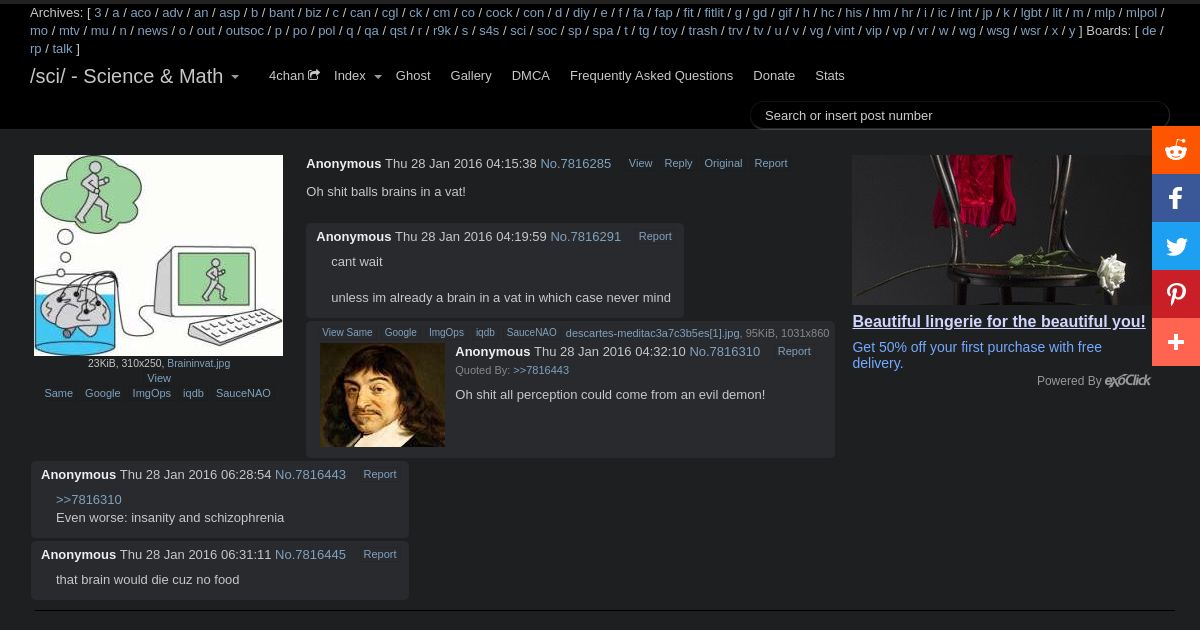Share thread on Reddit
The width and height of the screenshot is (1200, 630).
coord(1176,150)
